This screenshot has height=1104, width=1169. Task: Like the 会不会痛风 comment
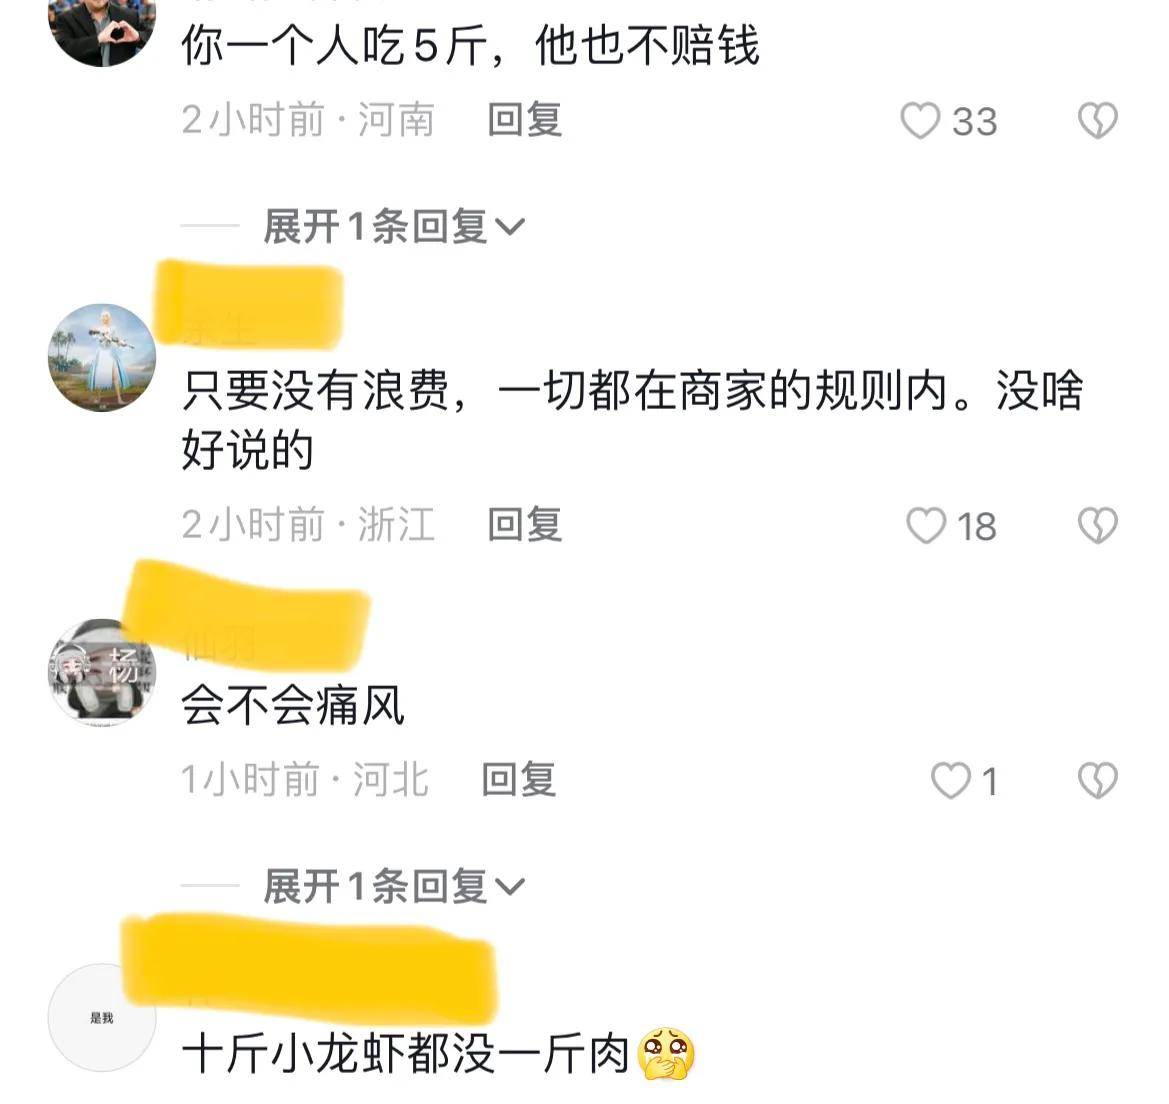pos(951,780)
